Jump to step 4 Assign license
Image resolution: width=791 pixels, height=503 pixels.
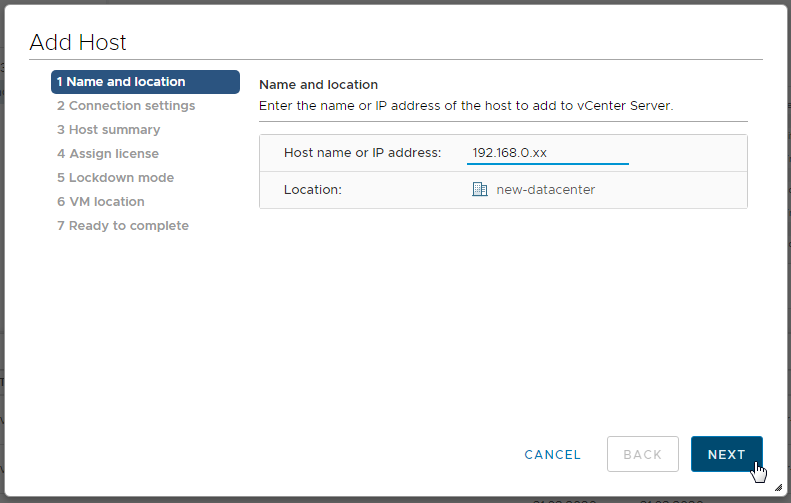(x=108, y=154)
